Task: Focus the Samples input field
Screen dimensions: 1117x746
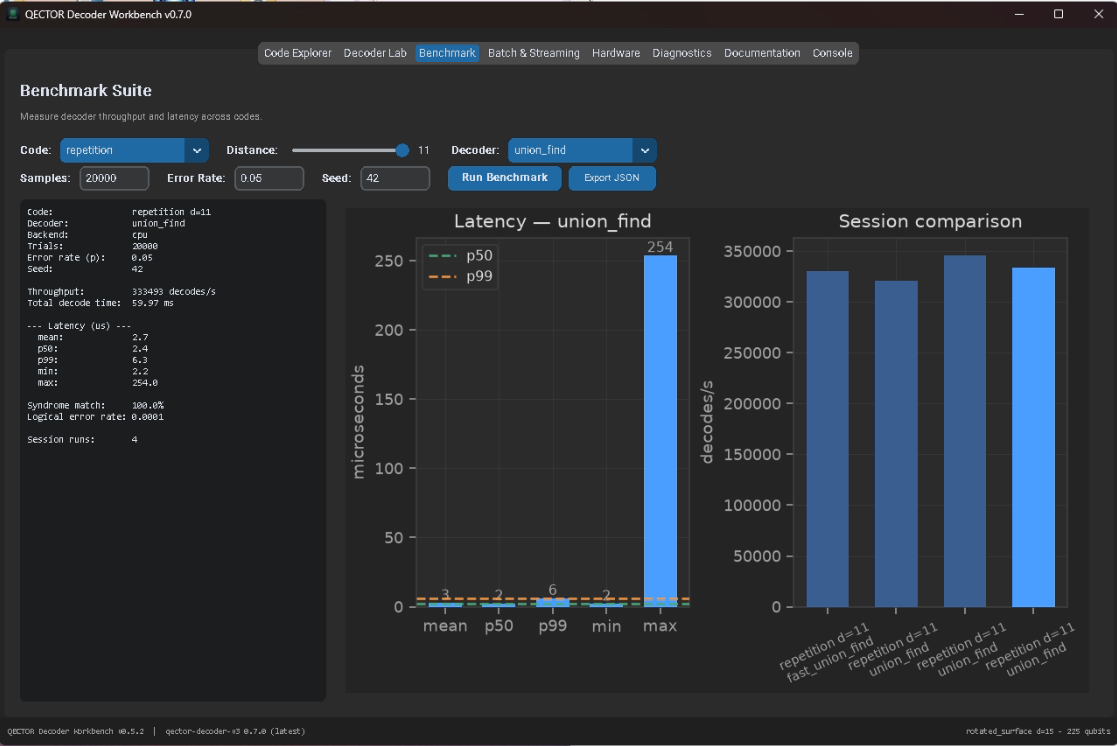Action: pyautogui.click(x=114, y=178)
